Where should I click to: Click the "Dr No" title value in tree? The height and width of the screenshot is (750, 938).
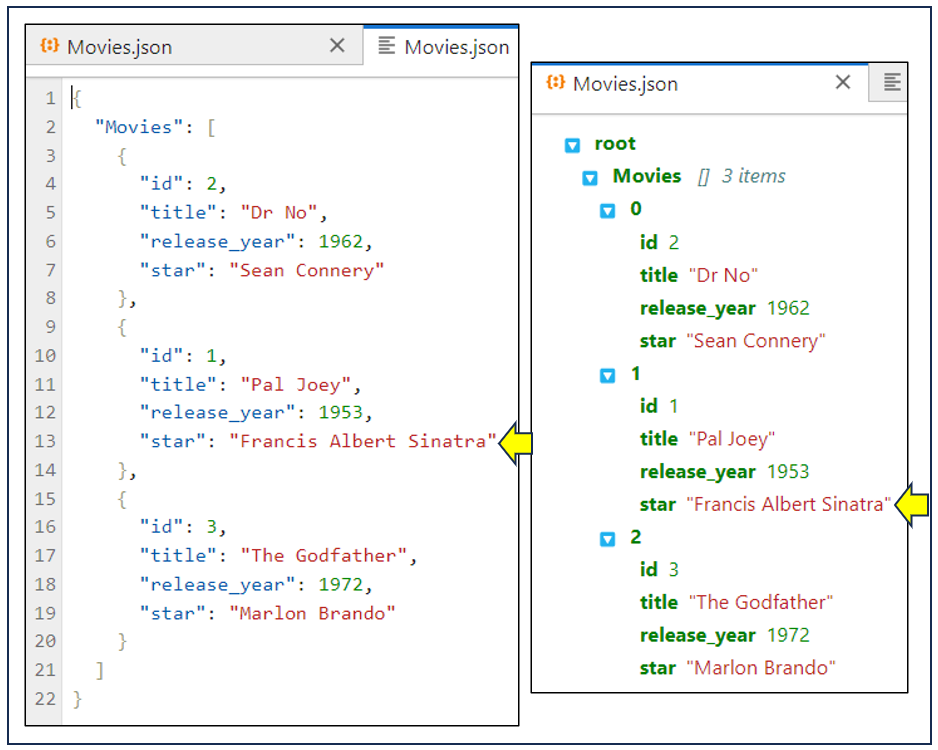(x=723, y=275)
